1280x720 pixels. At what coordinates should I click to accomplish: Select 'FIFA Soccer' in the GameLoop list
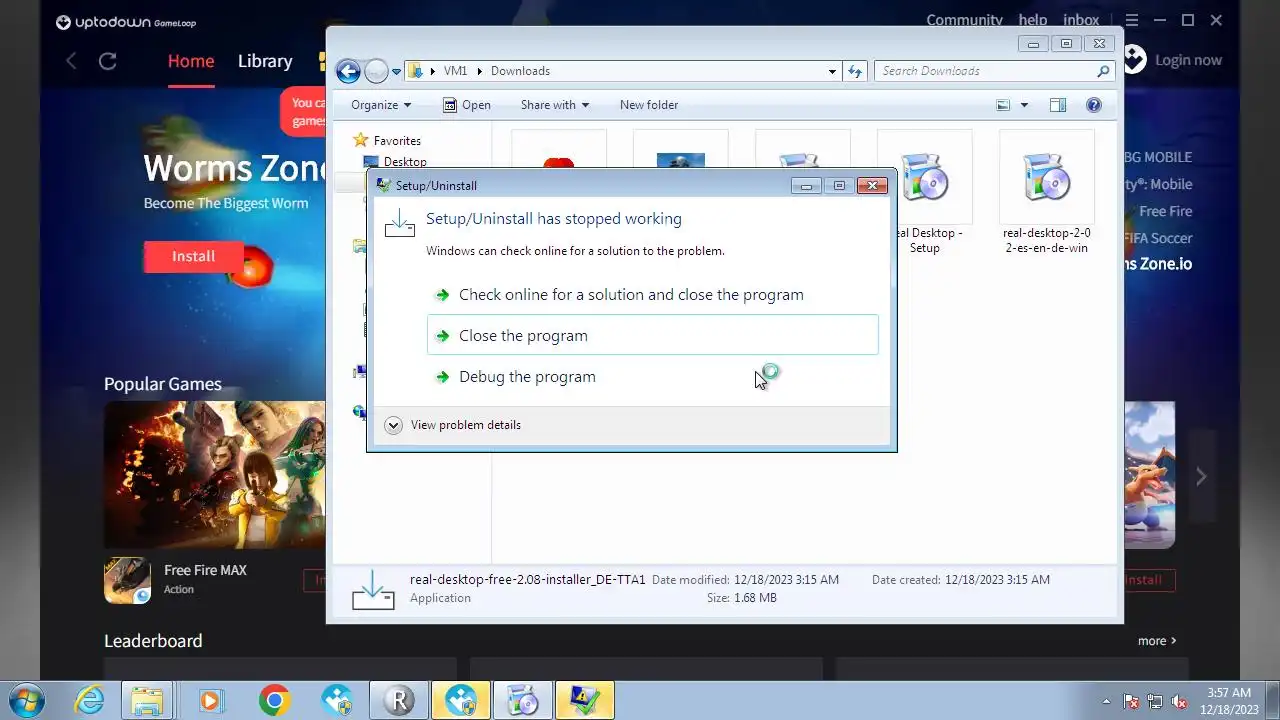click(x=1158, y=238)
